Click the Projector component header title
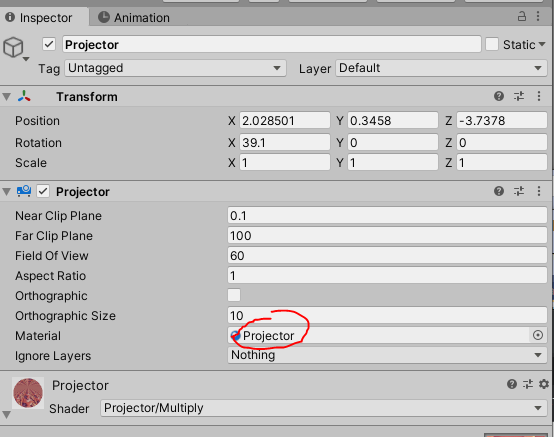 [83, 191]
